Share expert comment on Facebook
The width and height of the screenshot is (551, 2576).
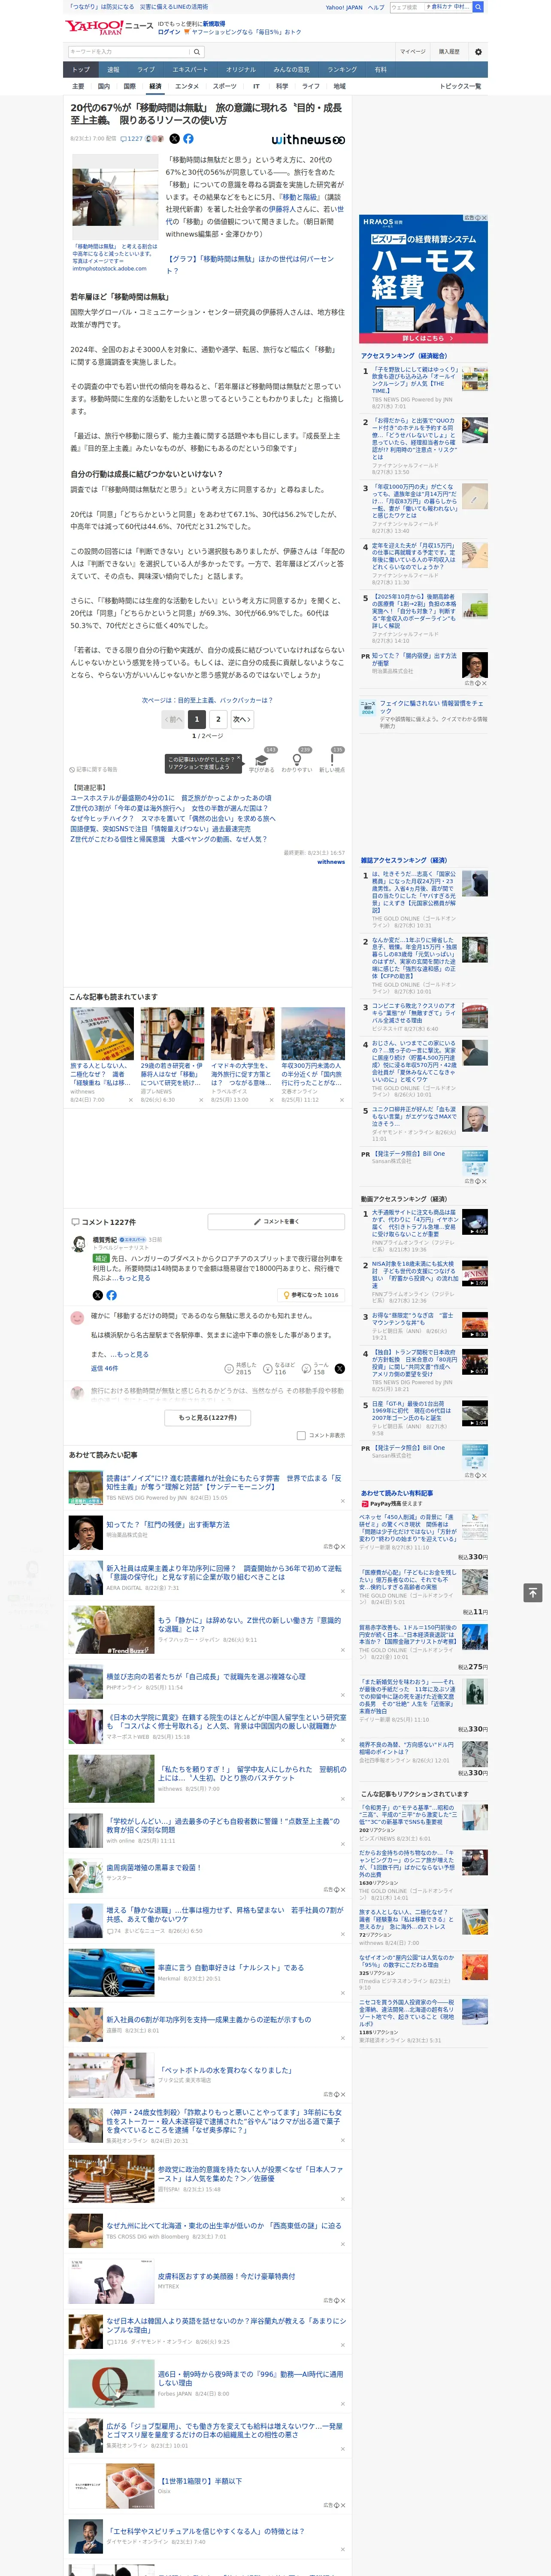click(111, 1295)
